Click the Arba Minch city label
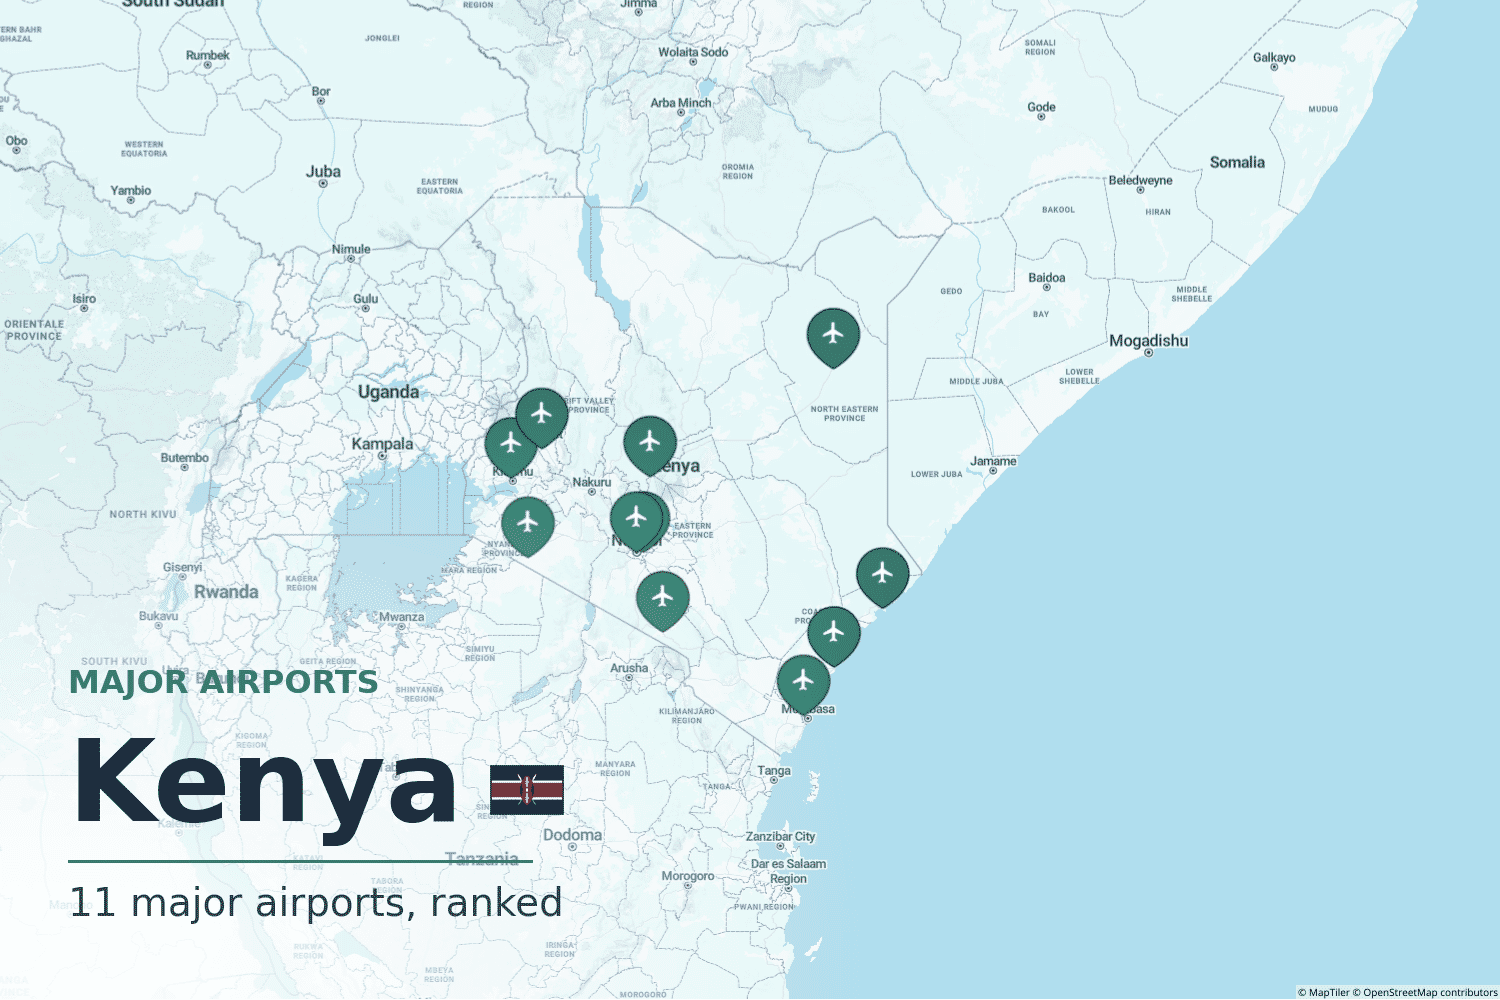This screenshot has height=1000, width=1500. (x=681, y=103)
